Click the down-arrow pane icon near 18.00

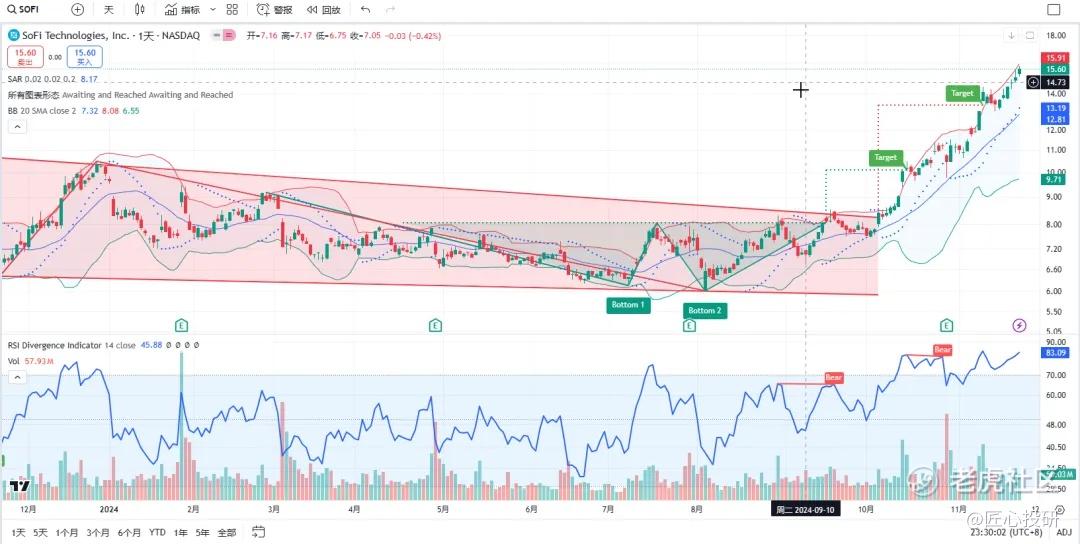pos(1012,35)
